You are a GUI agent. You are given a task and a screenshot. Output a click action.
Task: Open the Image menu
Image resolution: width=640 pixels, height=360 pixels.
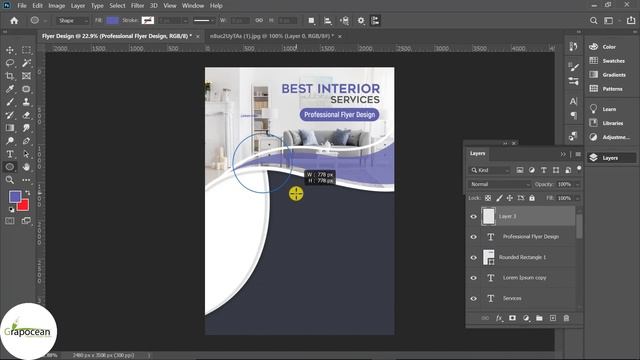click(x=57, y=6)
